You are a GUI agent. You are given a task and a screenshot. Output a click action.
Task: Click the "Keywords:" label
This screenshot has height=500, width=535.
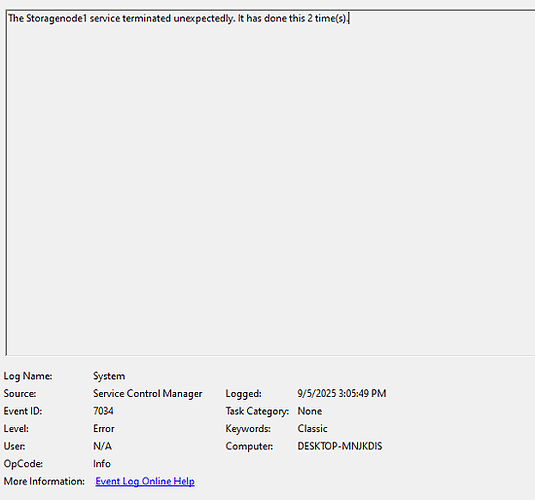[x=248, y=429]
